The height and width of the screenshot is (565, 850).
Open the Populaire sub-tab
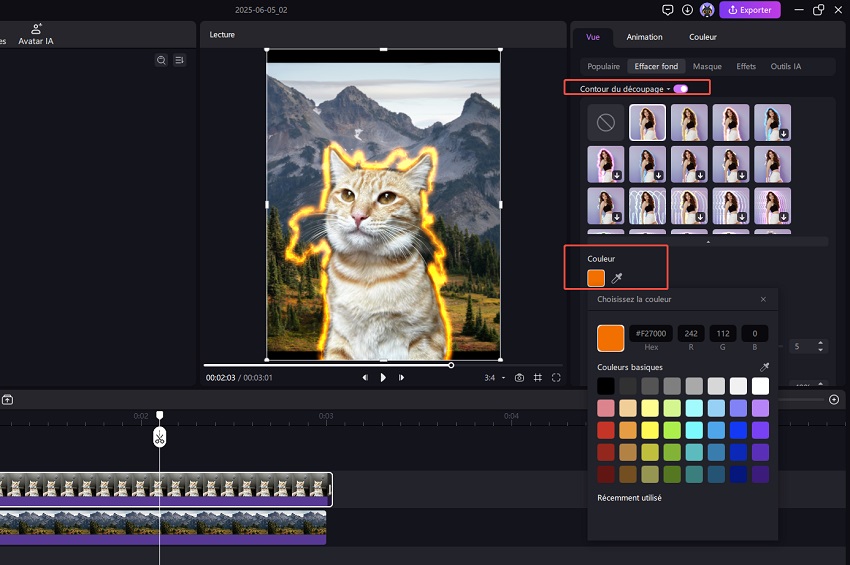pyautogui.click(x=603, y=66)
